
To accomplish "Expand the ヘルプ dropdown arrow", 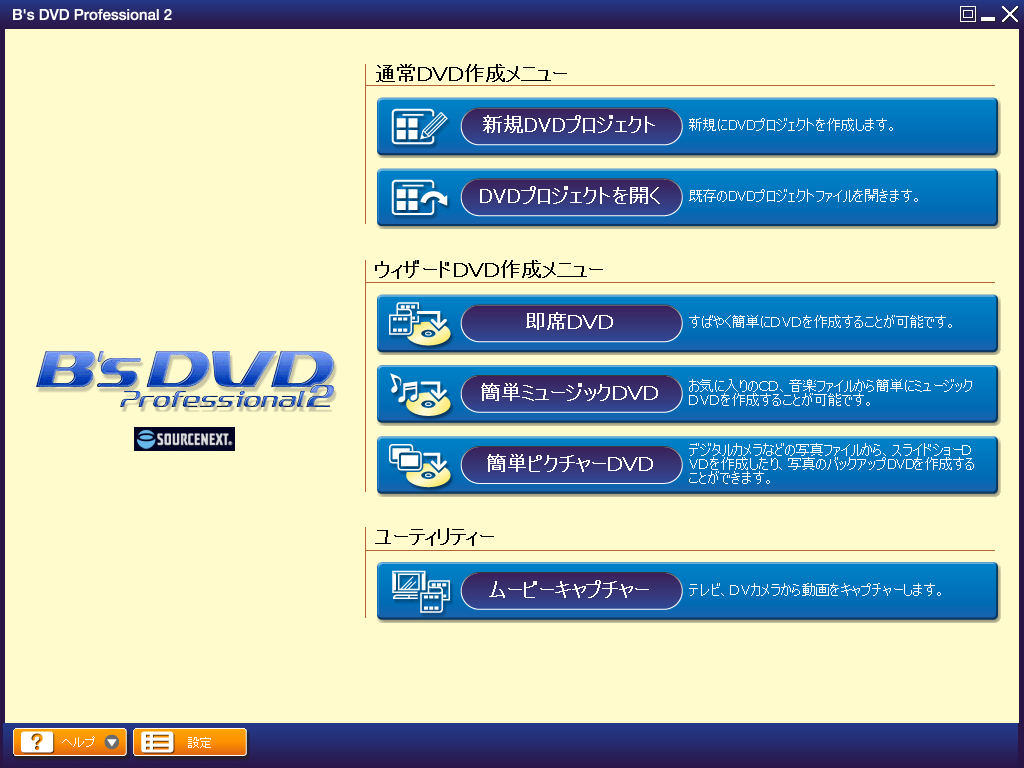I will pos(112,742).
